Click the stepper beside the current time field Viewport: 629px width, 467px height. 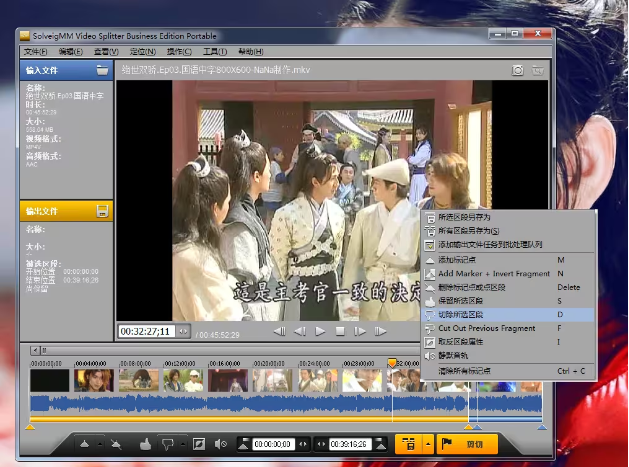click(182, 331)
